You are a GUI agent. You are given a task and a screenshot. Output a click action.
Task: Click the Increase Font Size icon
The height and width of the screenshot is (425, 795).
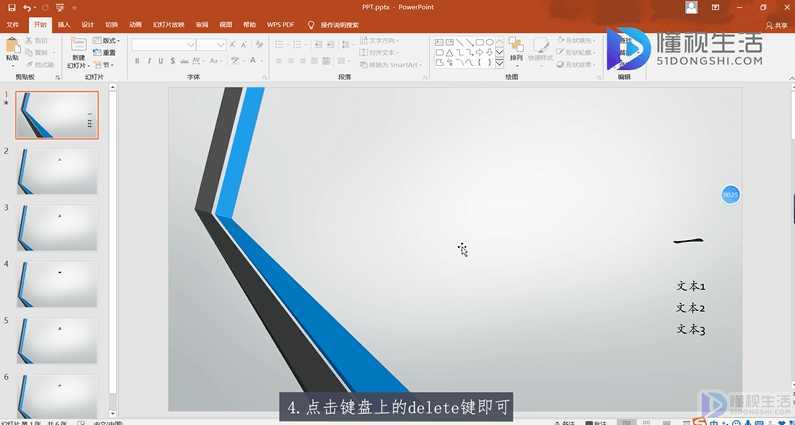233,45
